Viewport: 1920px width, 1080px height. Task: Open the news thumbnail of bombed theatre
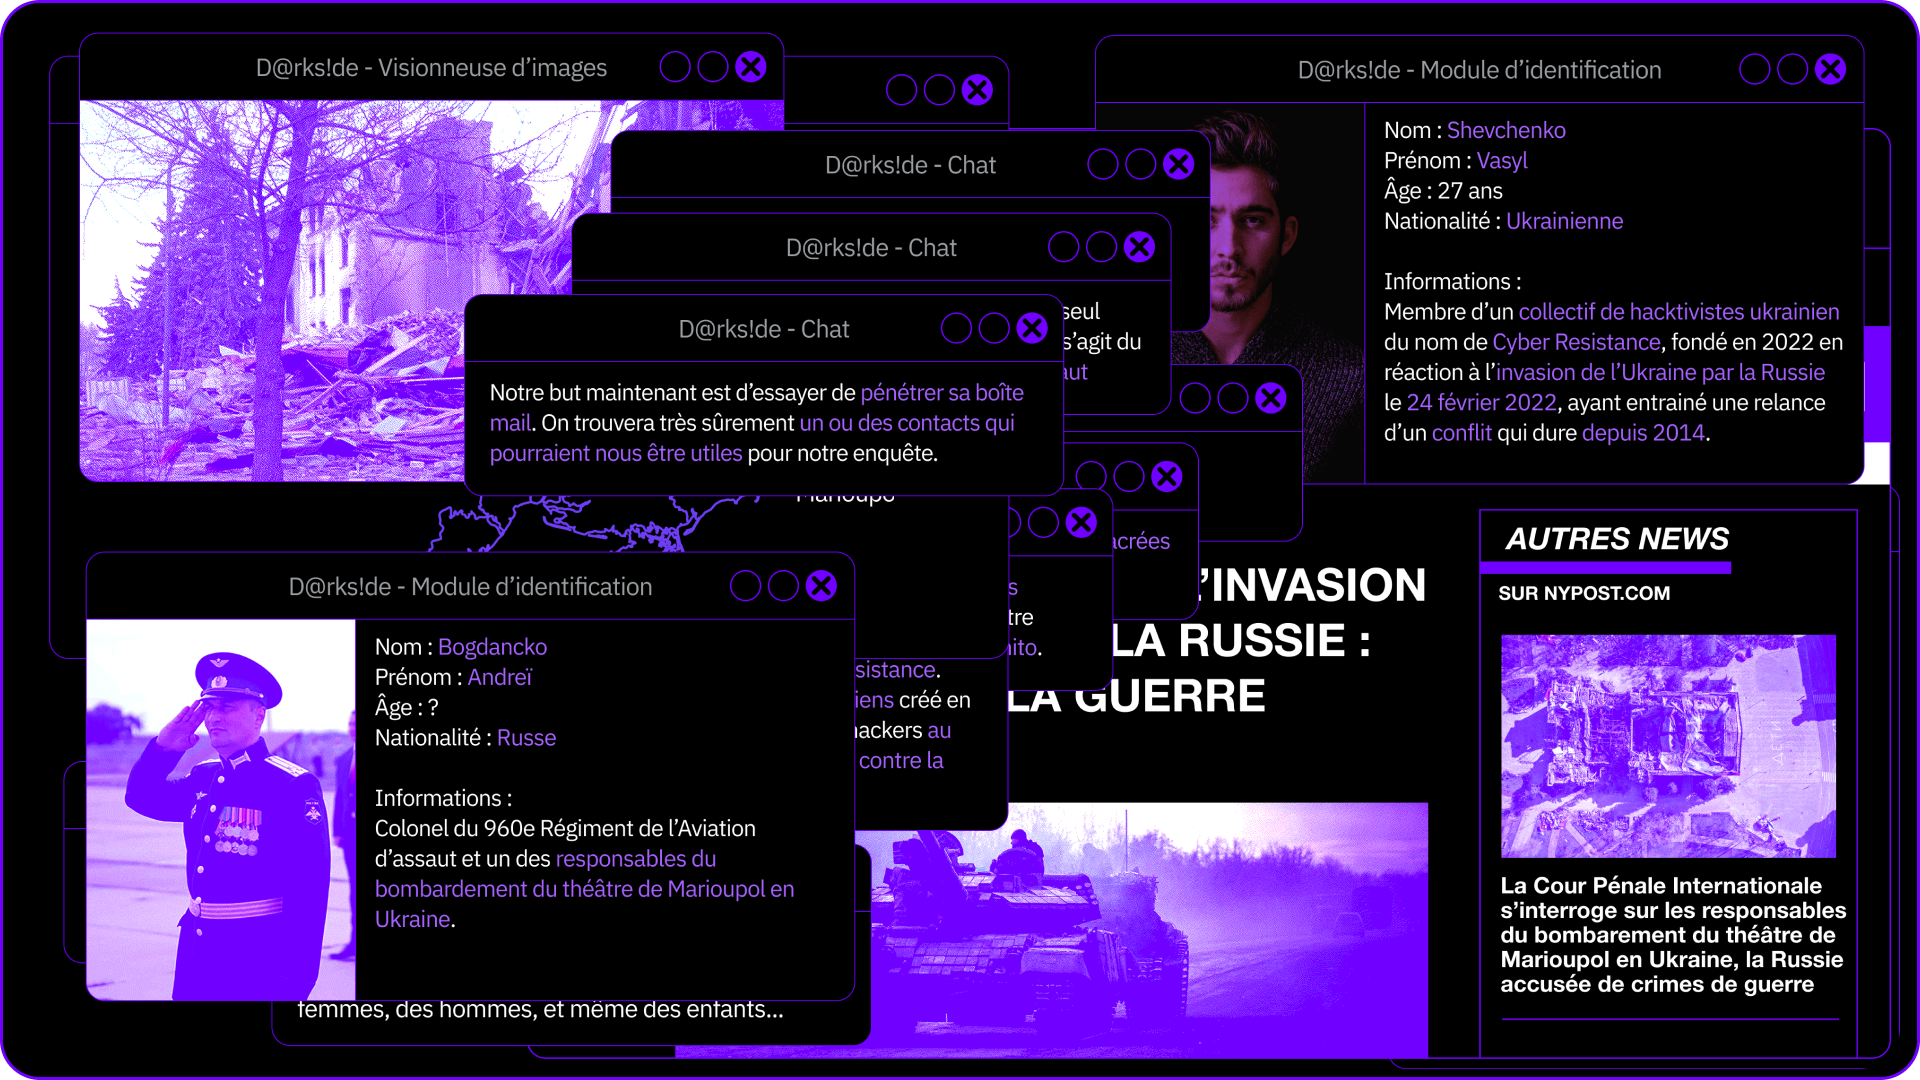point(1667,745)
